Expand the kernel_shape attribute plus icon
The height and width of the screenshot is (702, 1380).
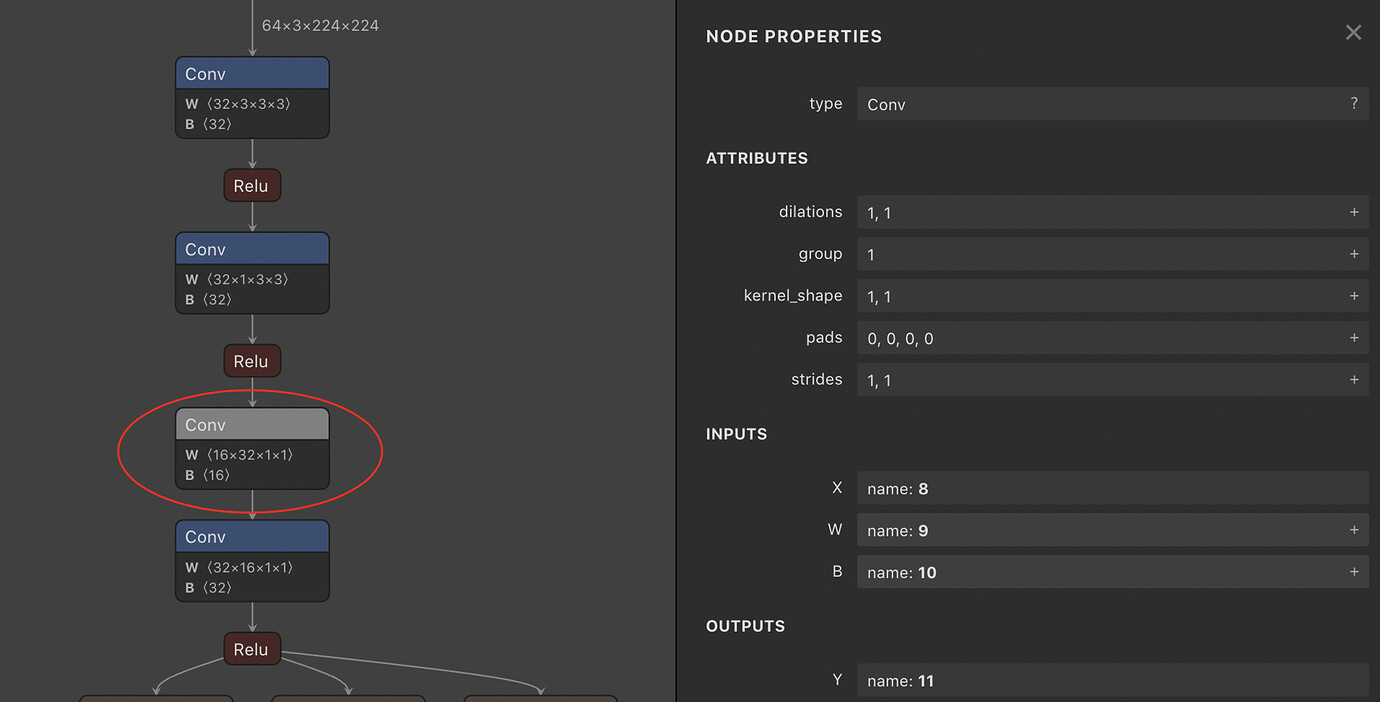(1354, 296)
